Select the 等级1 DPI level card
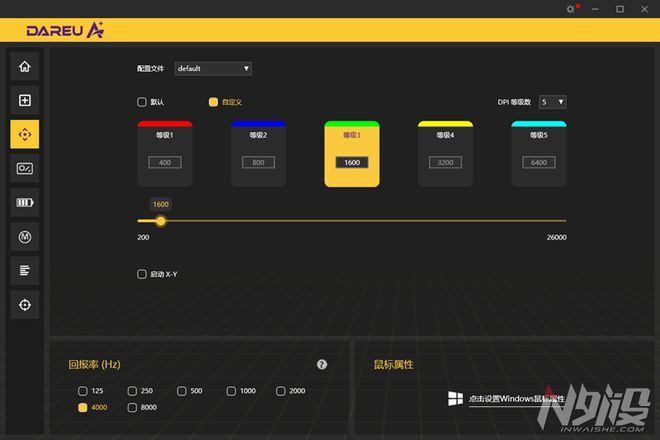The height and width of the screenshot is (440, 660). tap(164, 153)
